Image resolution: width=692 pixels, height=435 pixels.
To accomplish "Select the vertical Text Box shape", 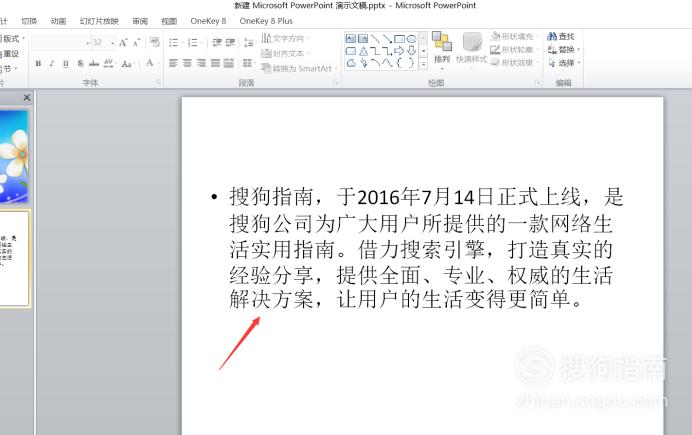I will coord(363,39).
